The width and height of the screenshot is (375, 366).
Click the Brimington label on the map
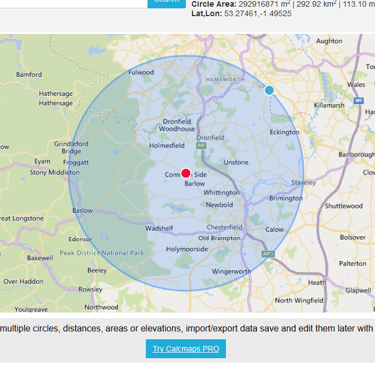tap(286, 198)
